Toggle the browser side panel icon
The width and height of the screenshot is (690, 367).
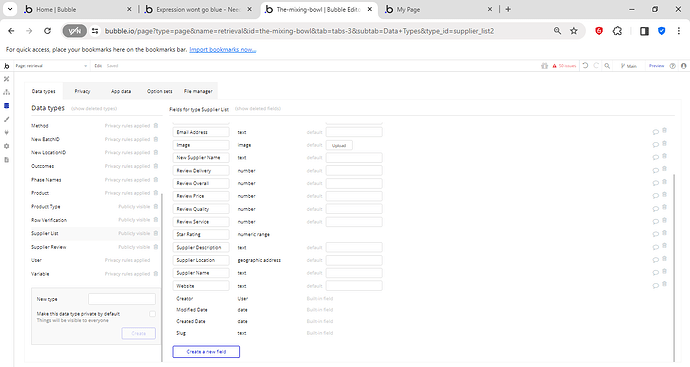(644, 31)
